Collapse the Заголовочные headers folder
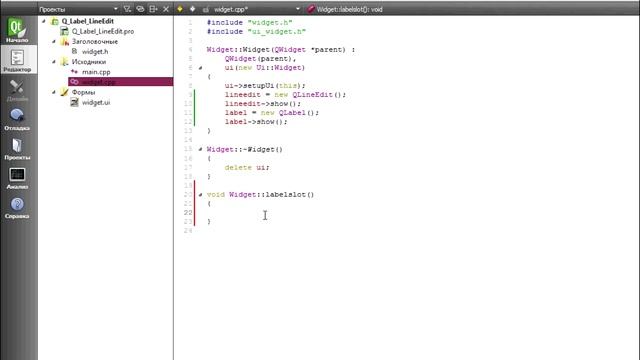This screenshot has height=360, width=640. pos(53,42)
